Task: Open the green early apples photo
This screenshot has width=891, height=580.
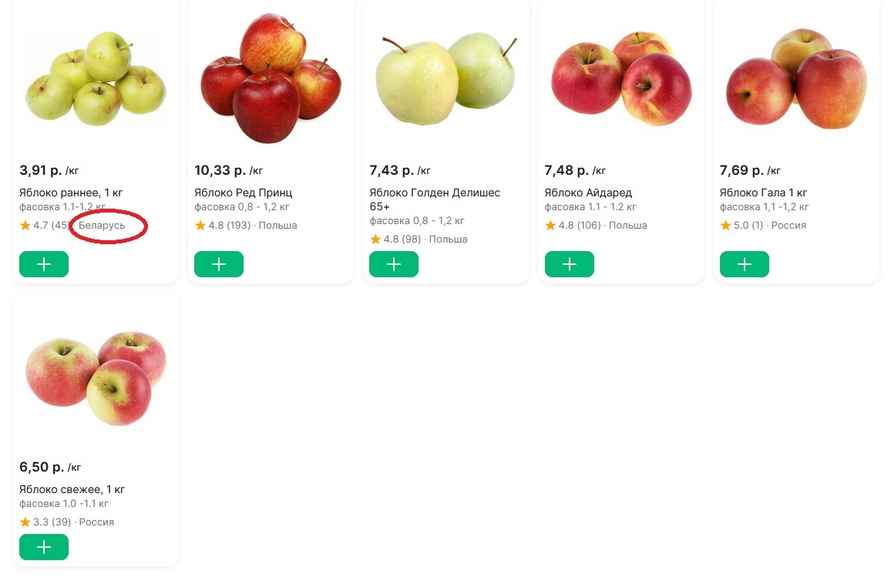Action: tap(96, 77)
